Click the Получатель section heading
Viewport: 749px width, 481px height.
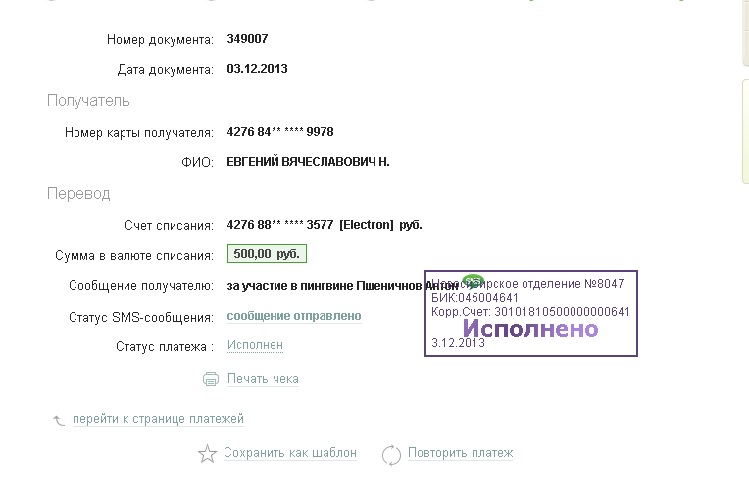(x=88, y=101)
